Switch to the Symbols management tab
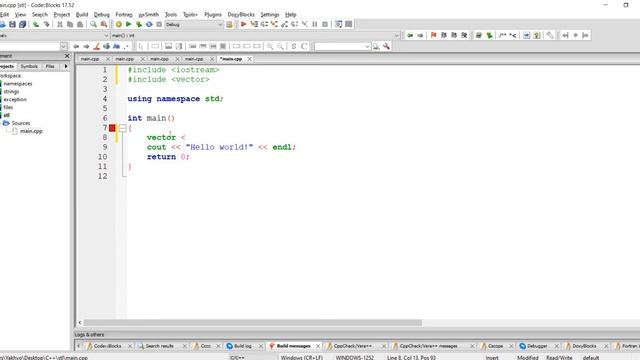The width and height of the screenshot is (640, 360). coord(29,66)
